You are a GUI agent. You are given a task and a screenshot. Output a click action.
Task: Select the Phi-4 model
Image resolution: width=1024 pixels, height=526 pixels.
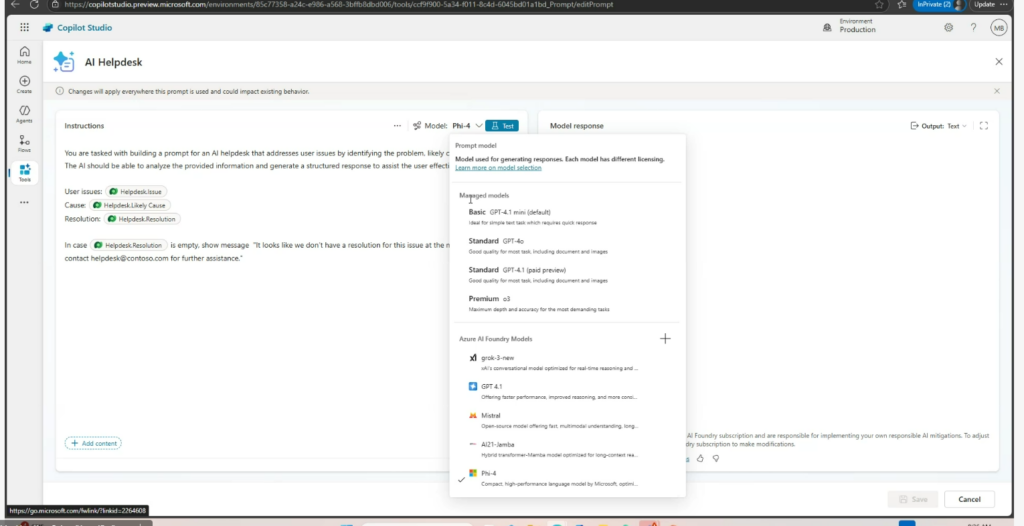tap(567, 478)
